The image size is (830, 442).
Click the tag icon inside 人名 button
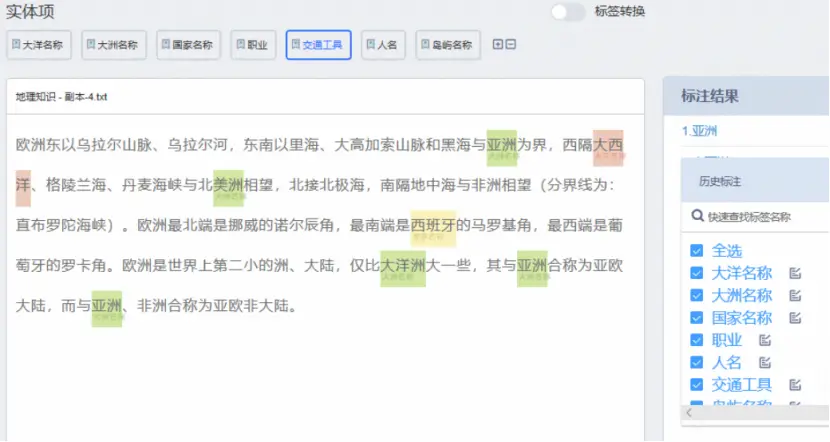click(371, 44)
